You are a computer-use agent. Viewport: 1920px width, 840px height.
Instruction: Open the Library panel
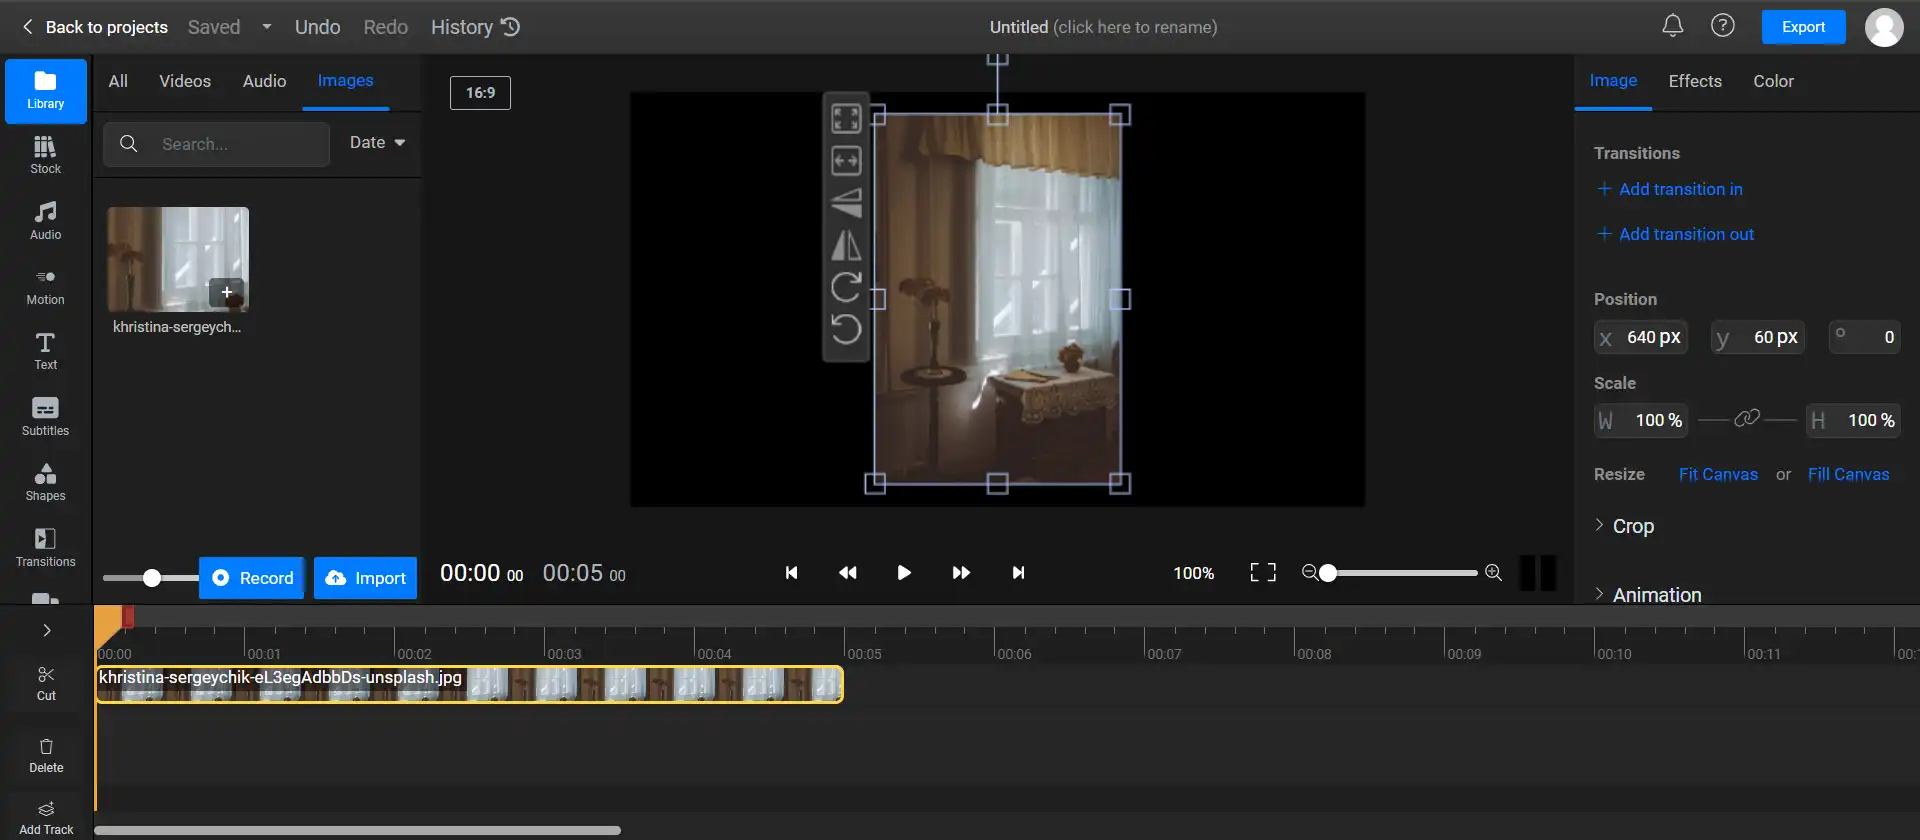(46, 91)
